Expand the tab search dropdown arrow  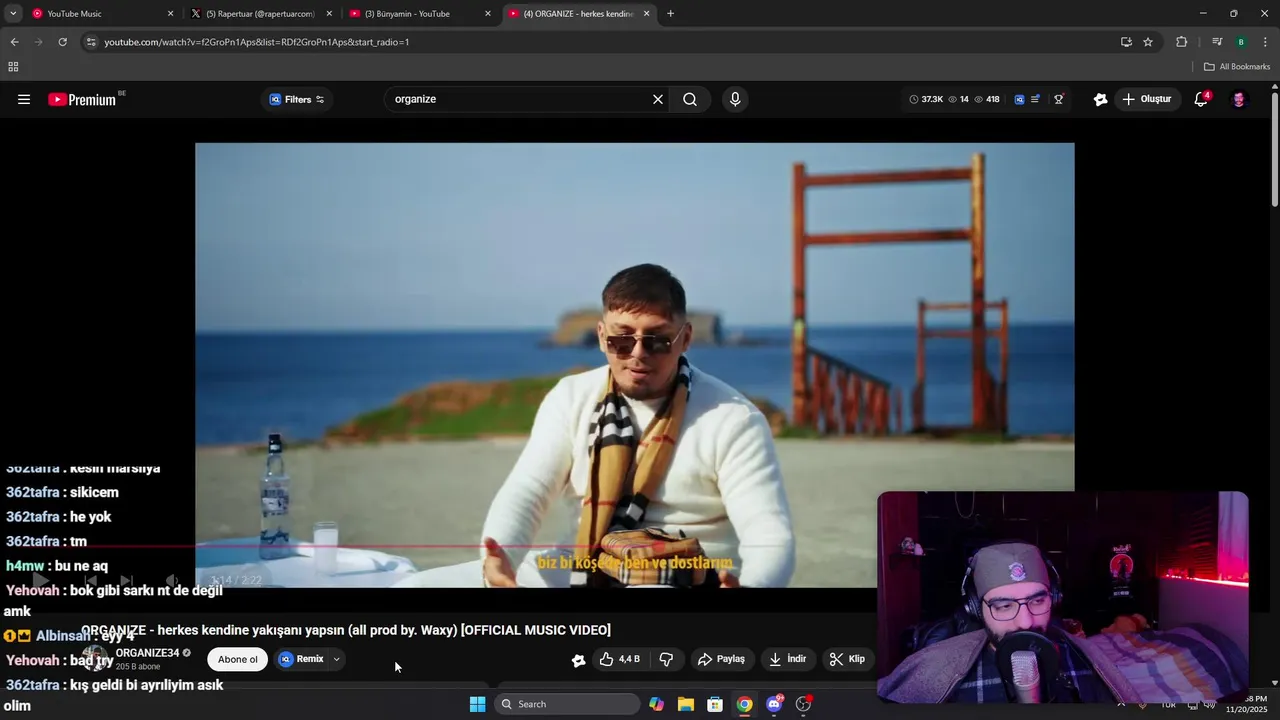(13, 14)
